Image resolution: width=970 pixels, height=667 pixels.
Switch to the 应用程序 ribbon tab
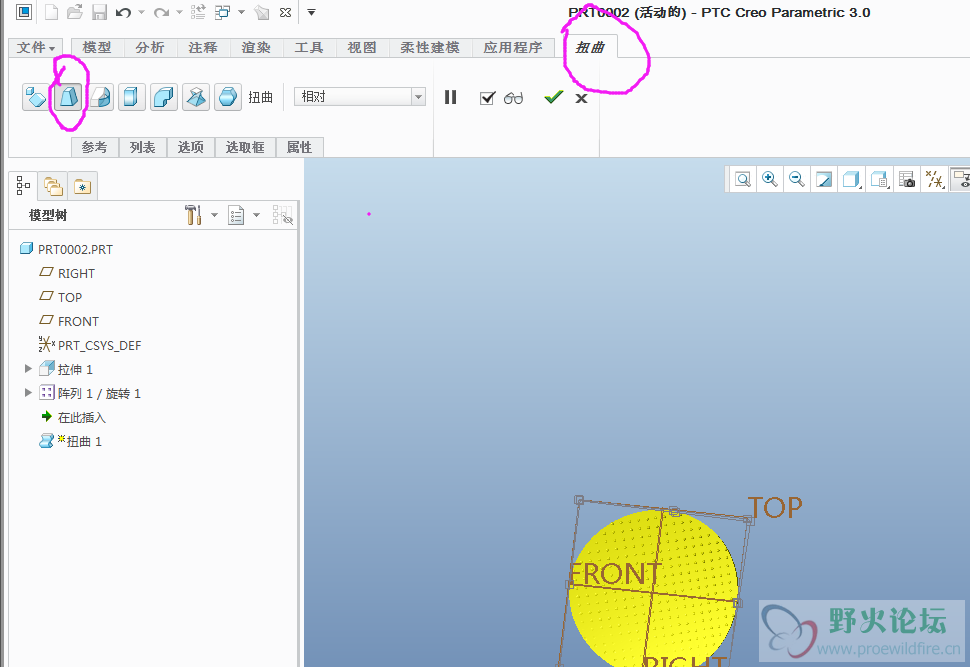pos(513,48)
